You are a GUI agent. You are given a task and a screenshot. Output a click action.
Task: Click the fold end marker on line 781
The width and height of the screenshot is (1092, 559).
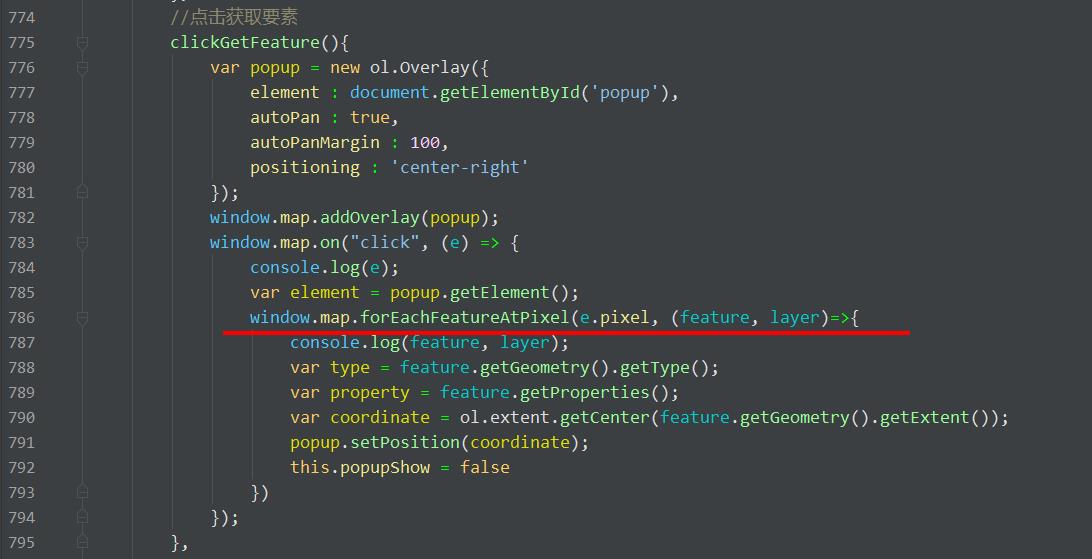[82, 192]
